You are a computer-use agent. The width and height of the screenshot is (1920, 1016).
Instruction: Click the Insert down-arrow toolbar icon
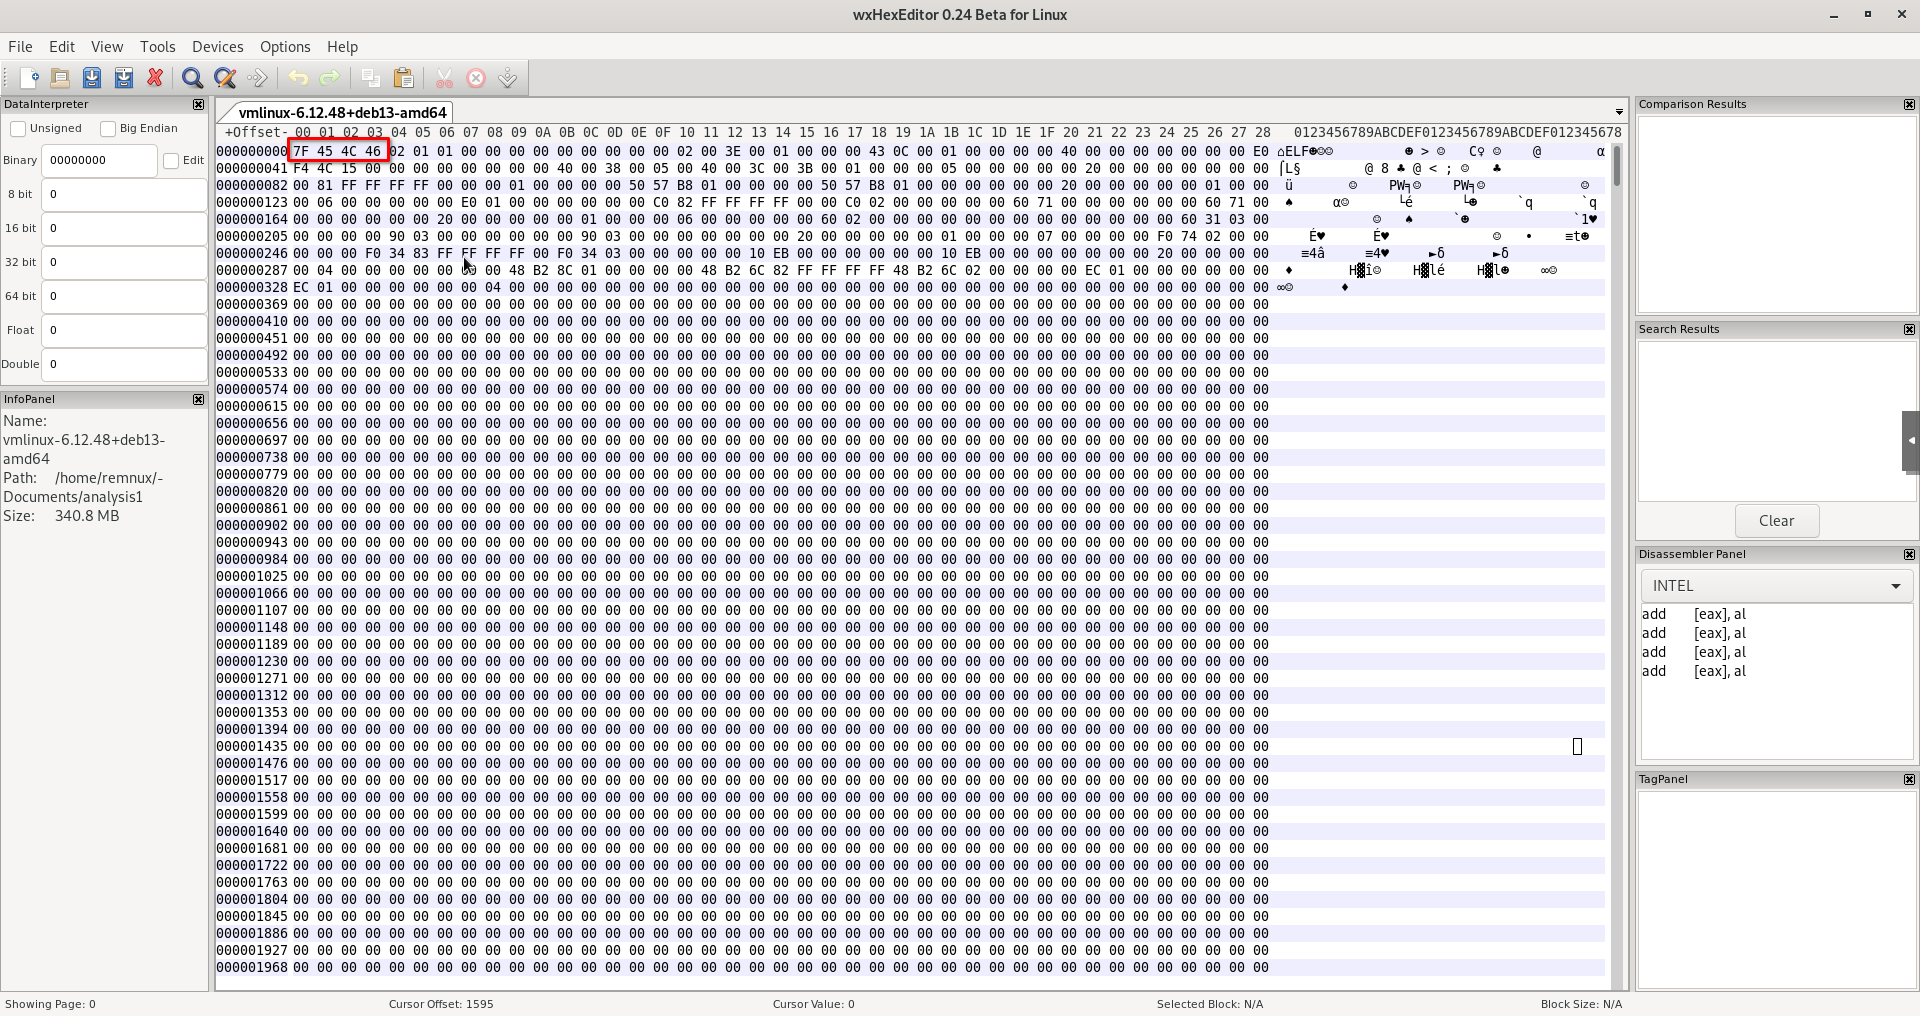pyautogui.click(x=508, y=78)
